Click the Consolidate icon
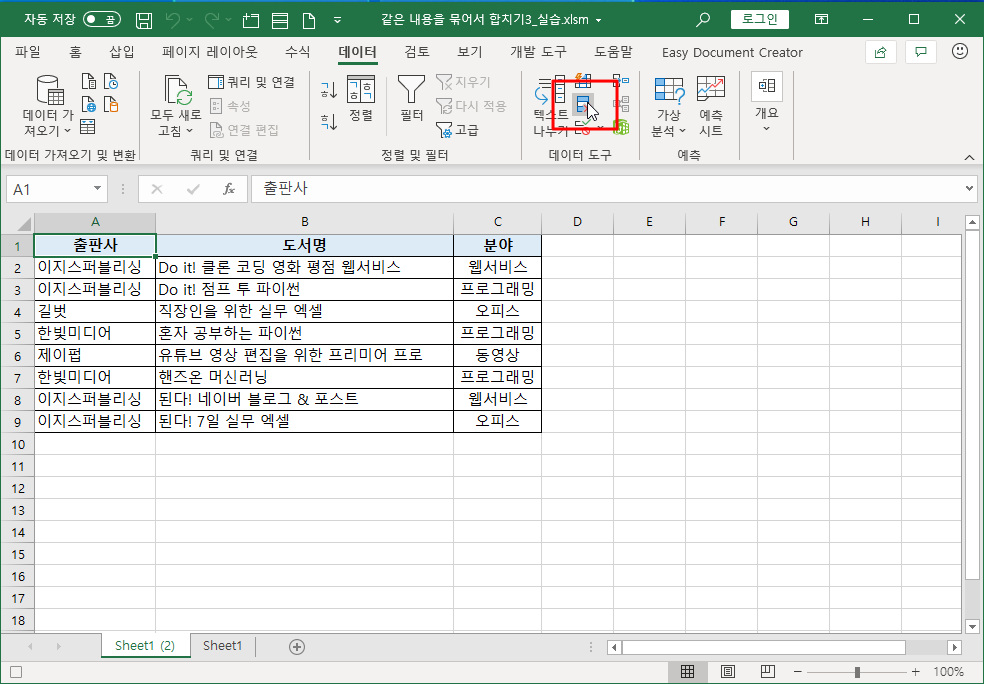This screenshot has width=984, height=684. 621,80
